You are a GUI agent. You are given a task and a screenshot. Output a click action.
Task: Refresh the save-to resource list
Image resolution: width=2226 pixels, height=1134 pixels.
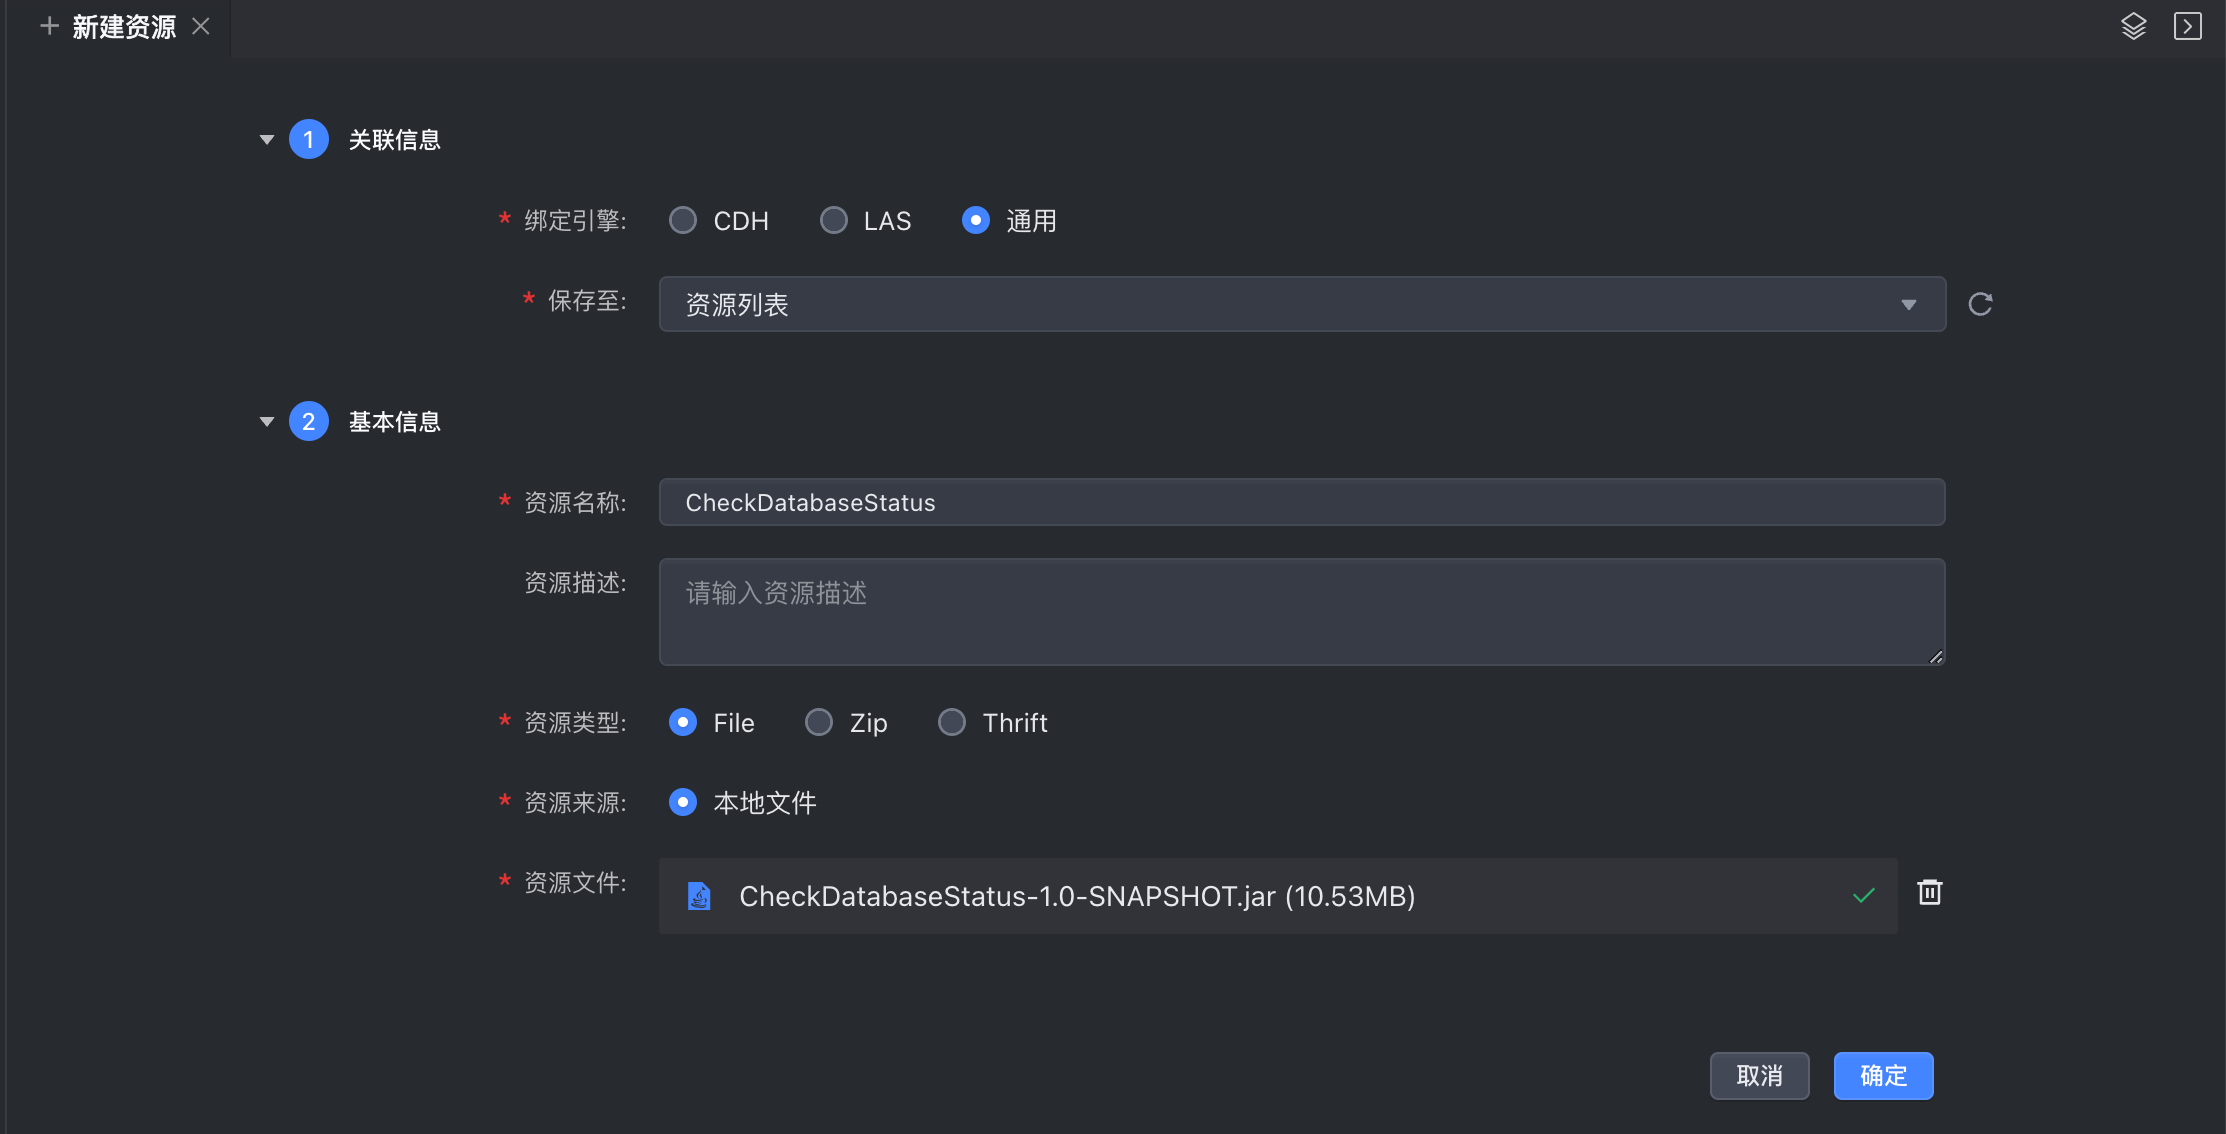(x=1980, y=304)
